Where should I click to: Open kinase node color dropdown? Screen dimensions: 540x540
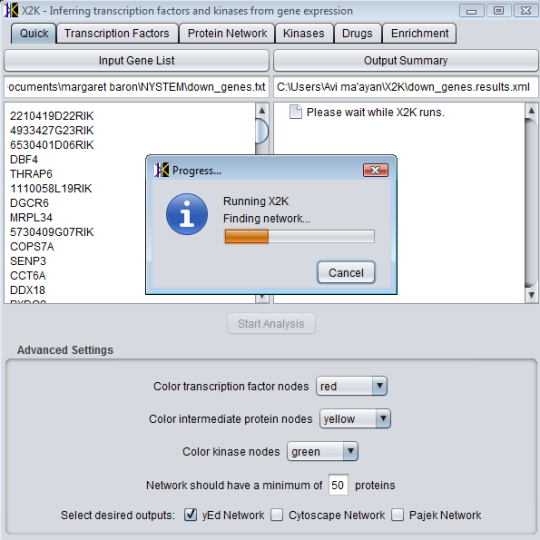click(x=323, y=451)
